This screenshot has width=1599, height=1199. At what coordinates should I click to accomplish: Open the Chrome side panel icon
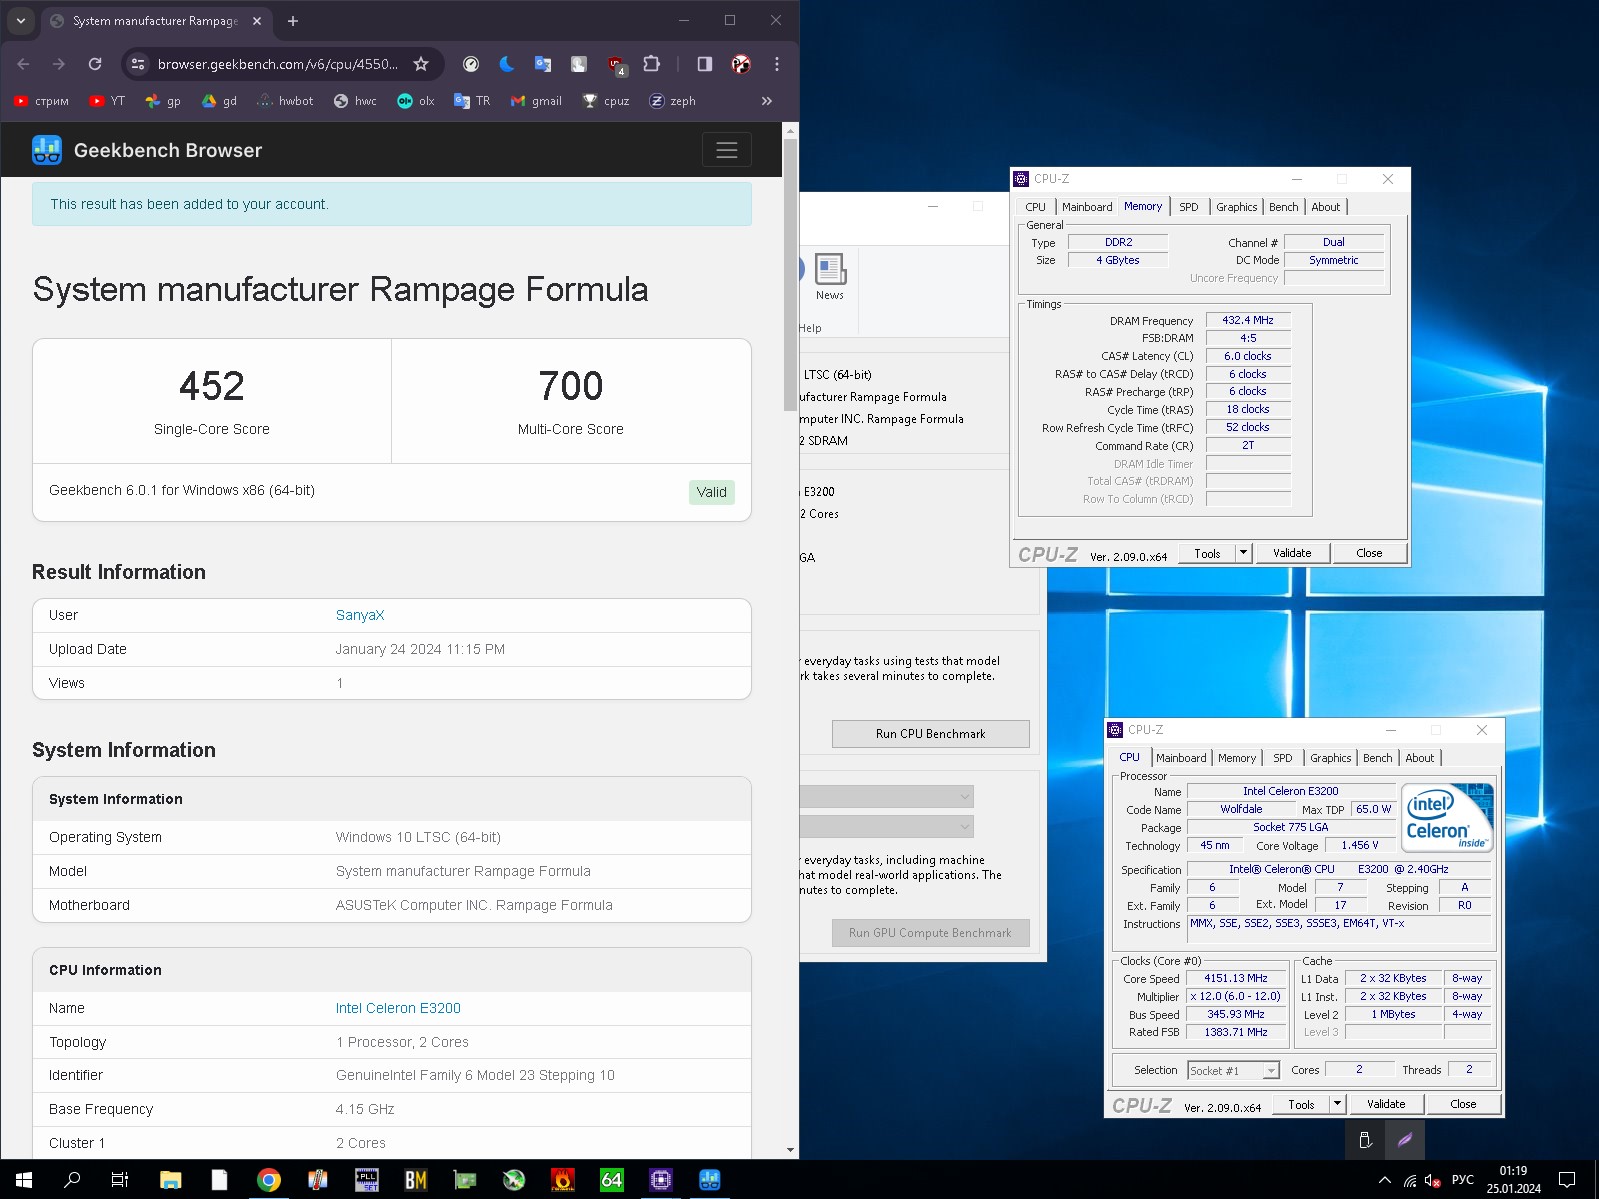pos(705,64)
